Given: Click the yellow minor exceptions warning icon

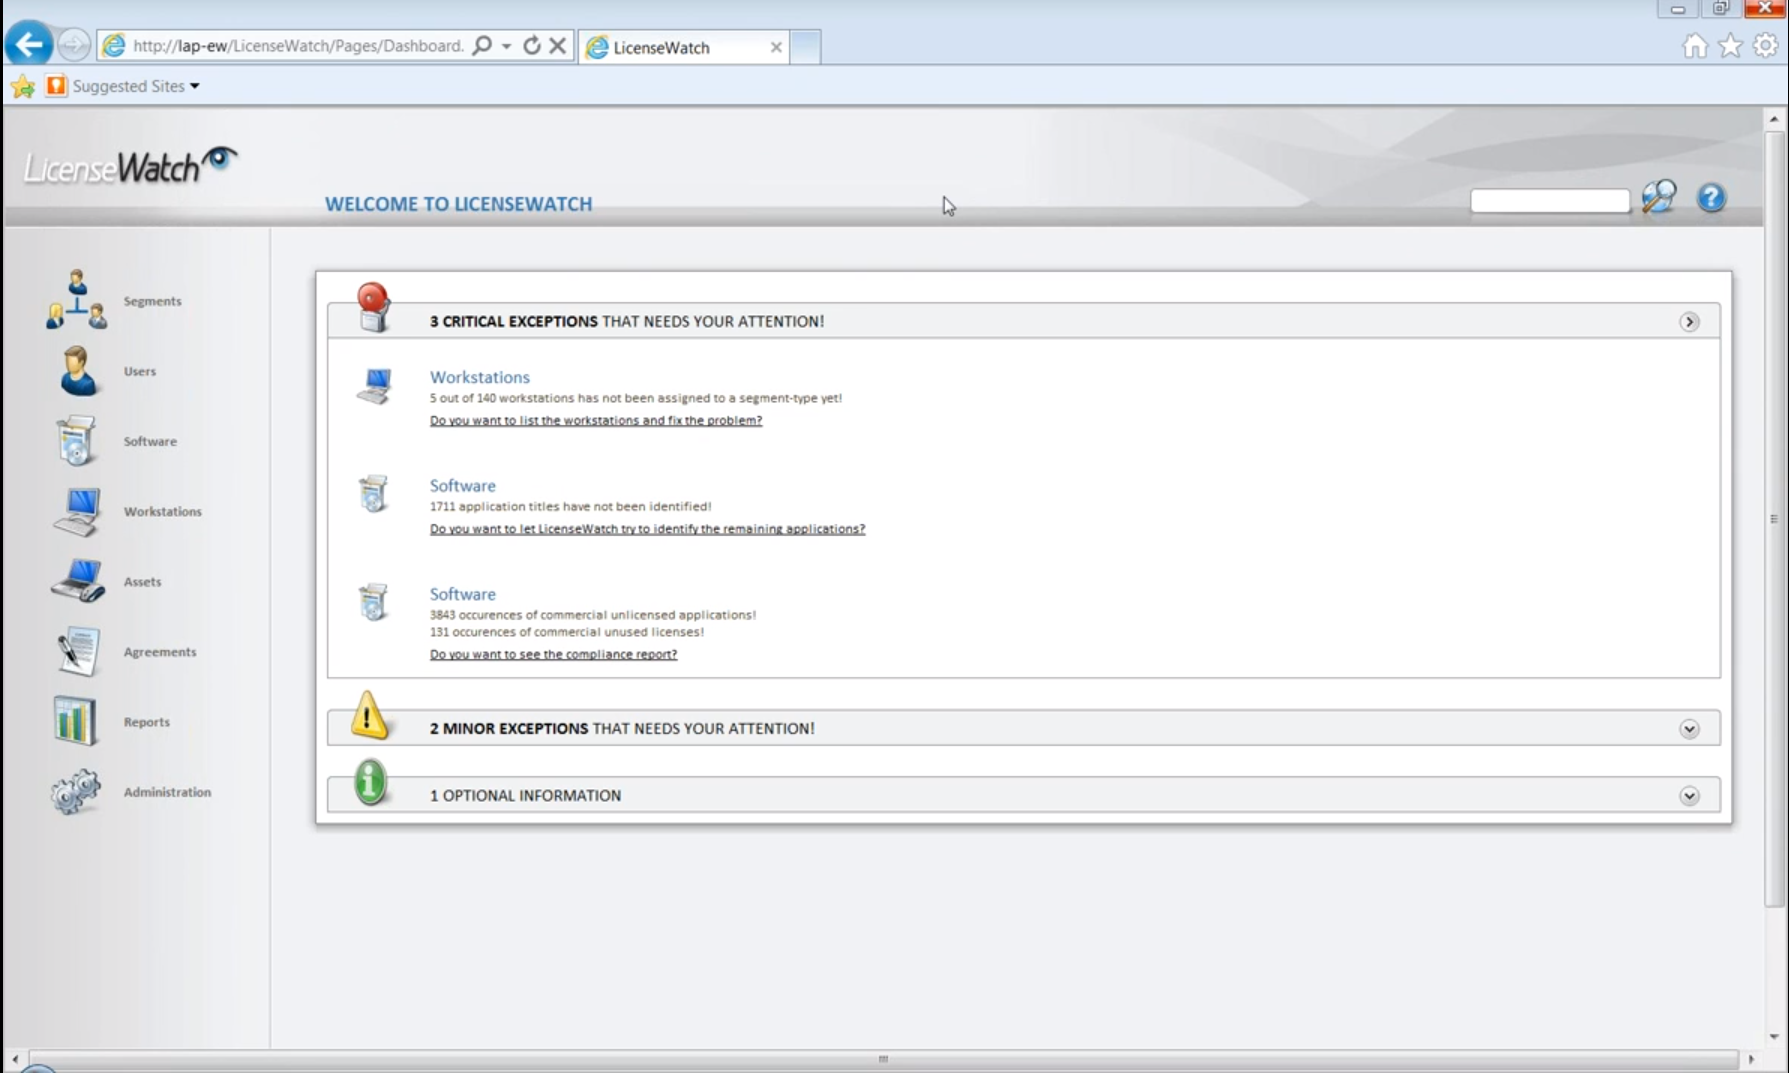Looking at the screenshot, I should [369, 716].
